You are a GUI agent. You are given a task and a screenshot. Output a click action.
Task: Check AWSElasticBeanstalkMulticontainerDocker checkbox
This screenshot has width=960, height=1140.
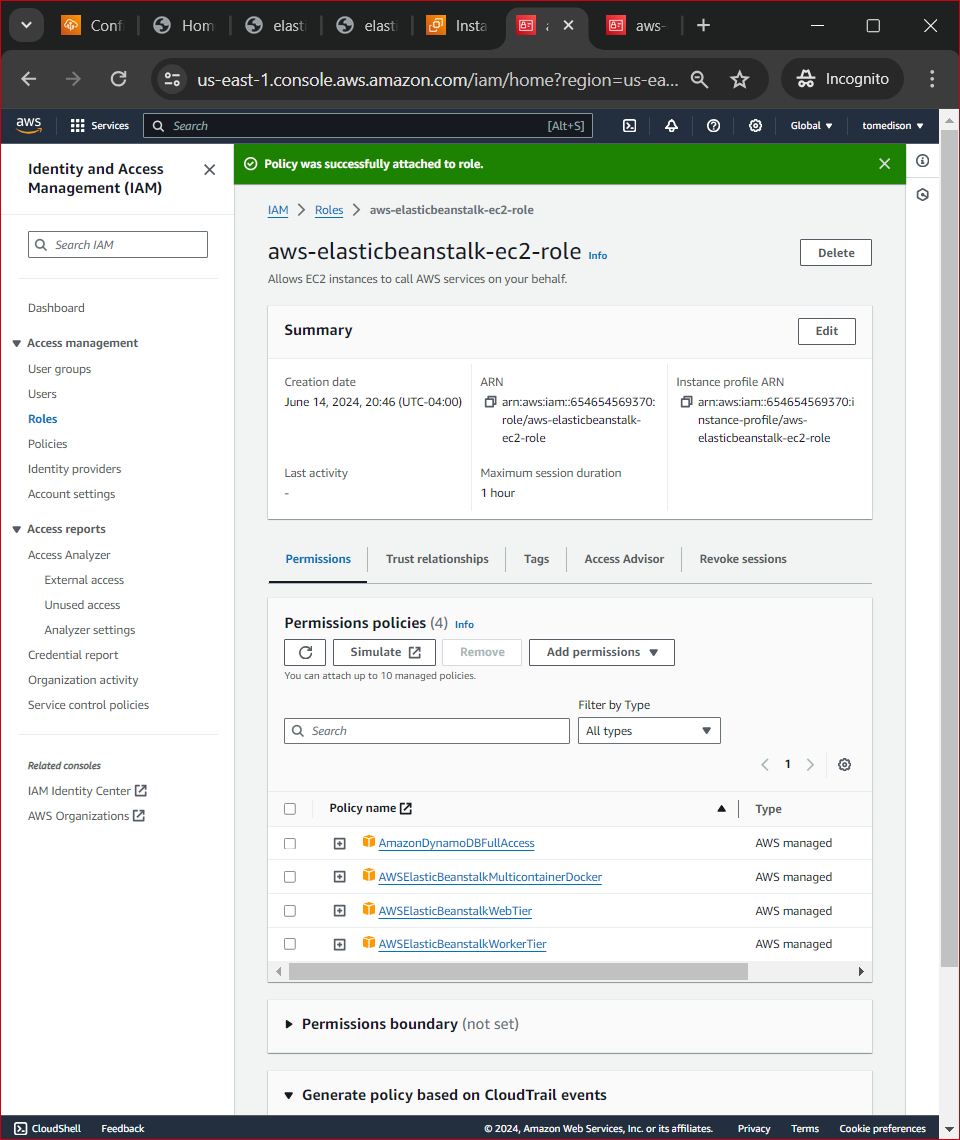pyautogui.click(x=290, y=877)
